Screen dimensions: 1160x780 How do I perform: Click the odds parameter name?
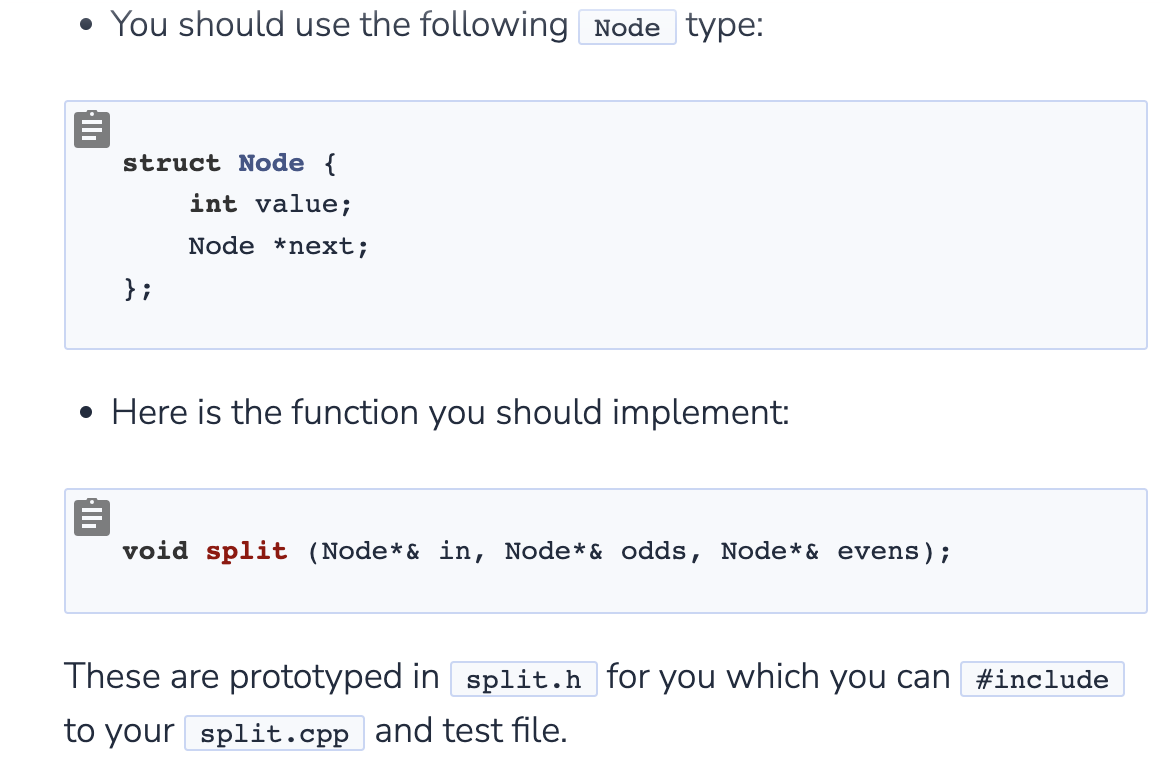coord(653,551)
